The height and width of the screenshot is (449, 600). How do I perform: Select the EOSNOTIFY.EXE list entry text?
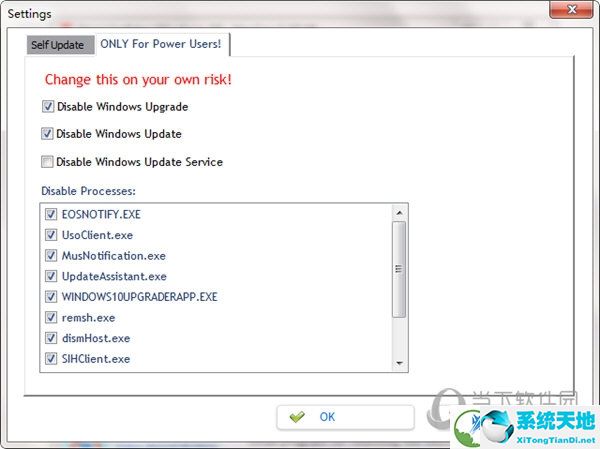coord(101,214)
